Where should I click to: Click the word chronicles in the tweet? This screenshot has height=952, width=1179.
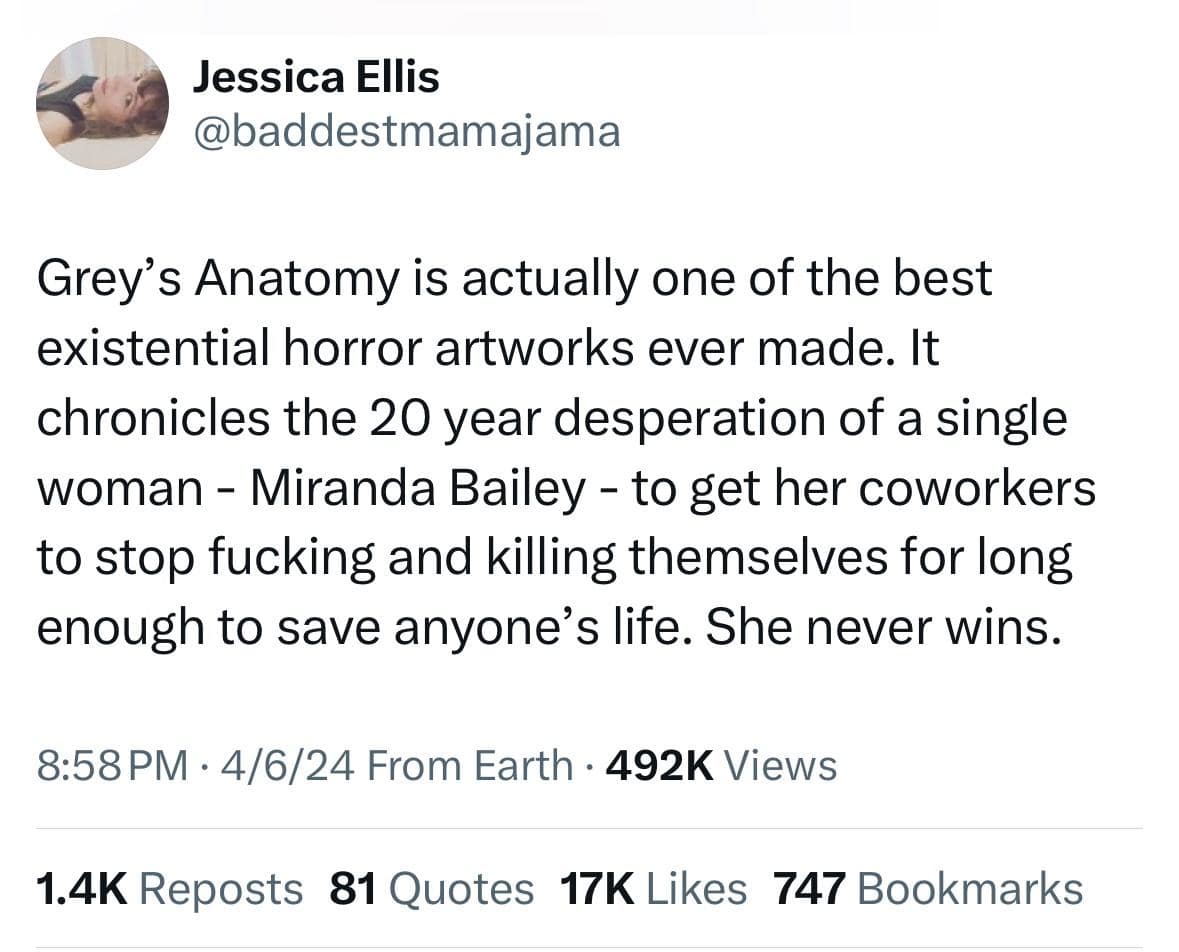click(151, 419)
